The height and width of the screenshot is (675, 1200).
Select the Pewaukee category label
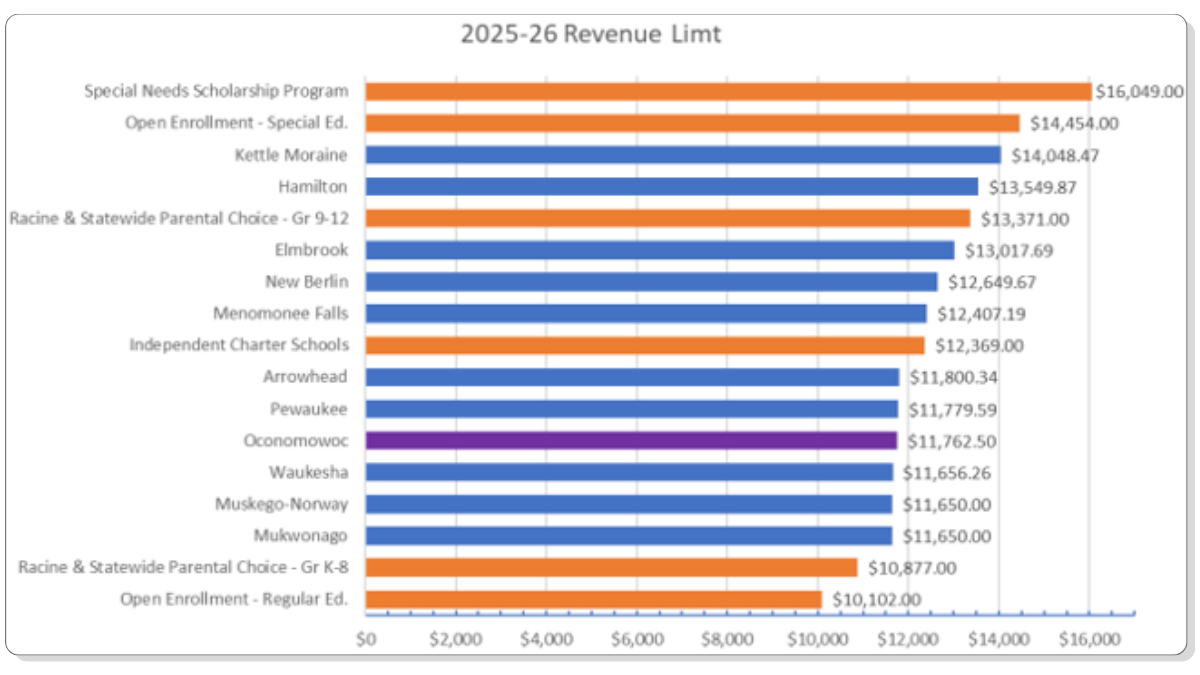309,409
